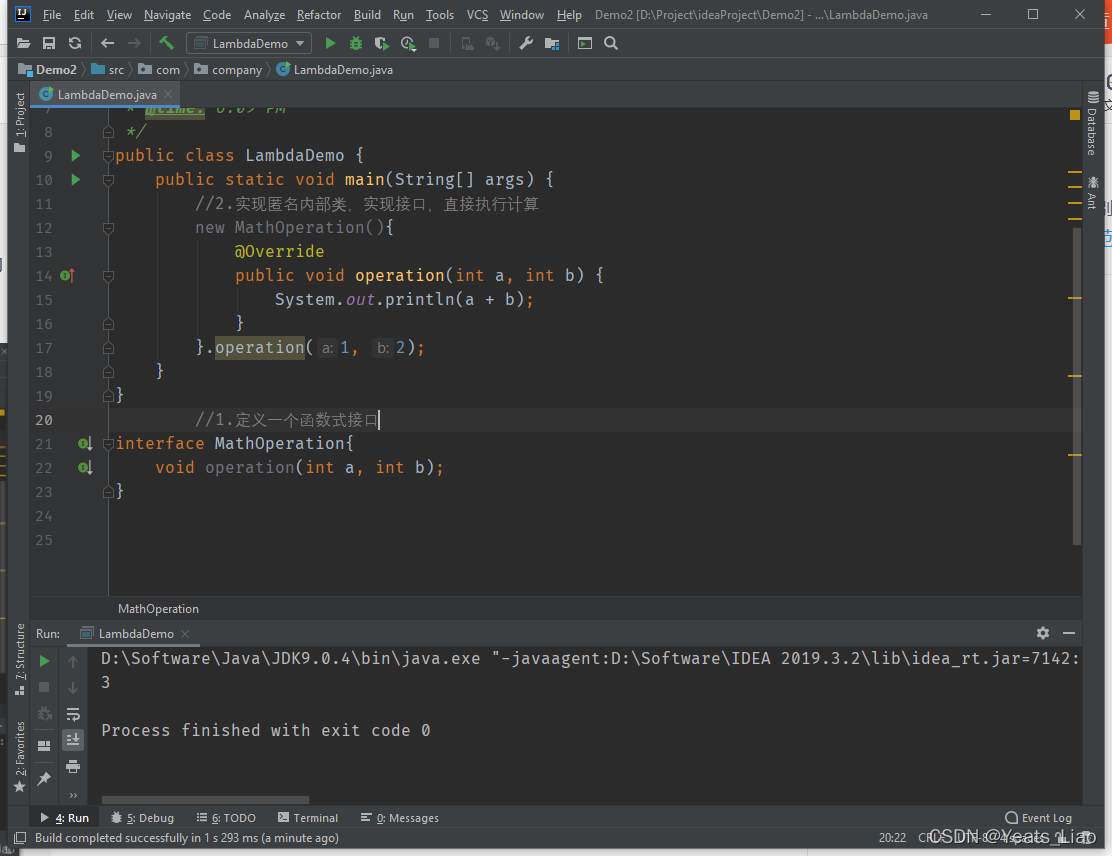Click the Run panel stop square icon
1112x856 pixels.
tap(44, 687)
